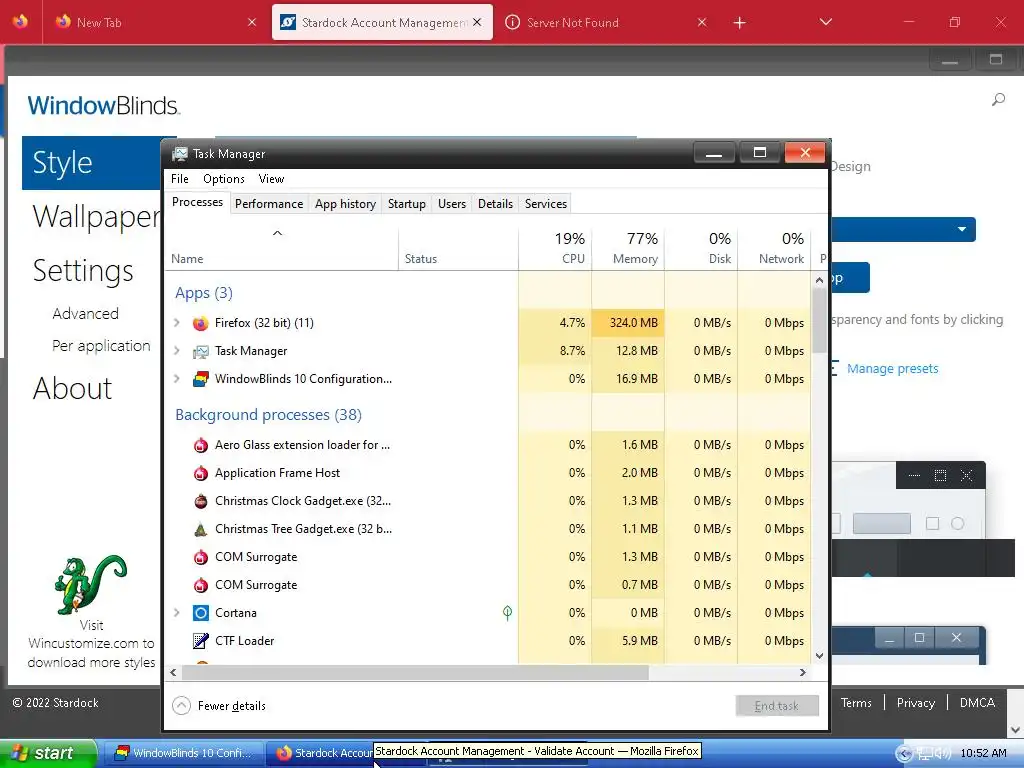Open the Manage presets link

coord(892,368)
